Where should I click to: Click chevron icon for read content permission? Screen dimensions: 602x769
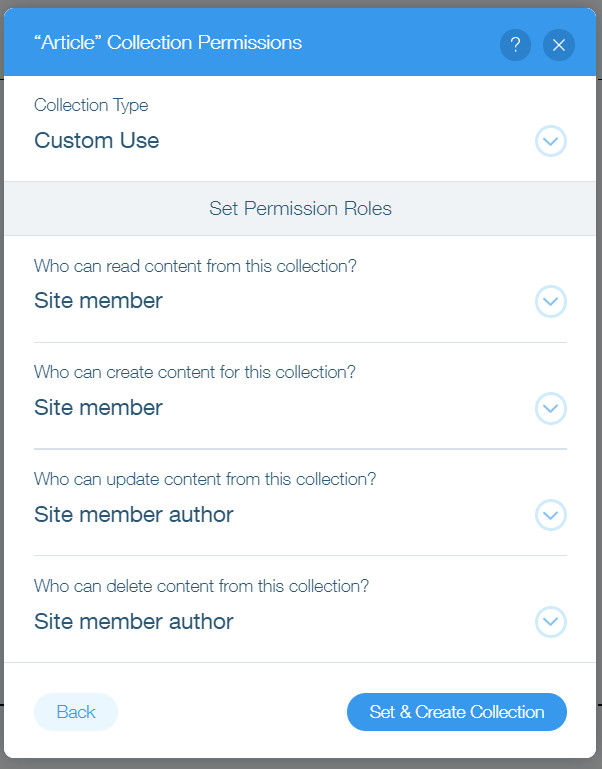[550, 301]
